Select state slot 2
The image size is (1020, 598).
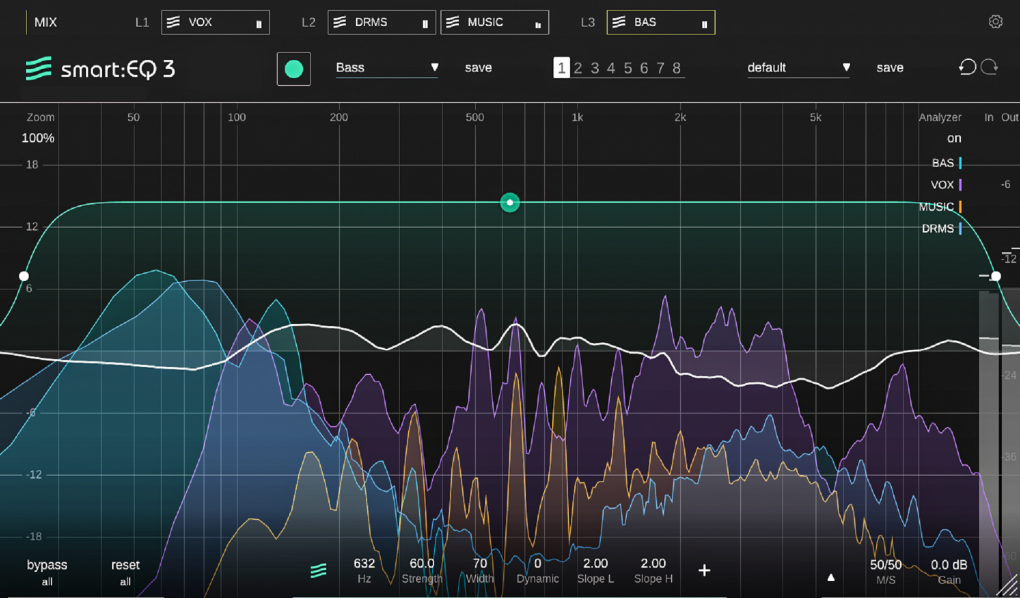point(578,68)
